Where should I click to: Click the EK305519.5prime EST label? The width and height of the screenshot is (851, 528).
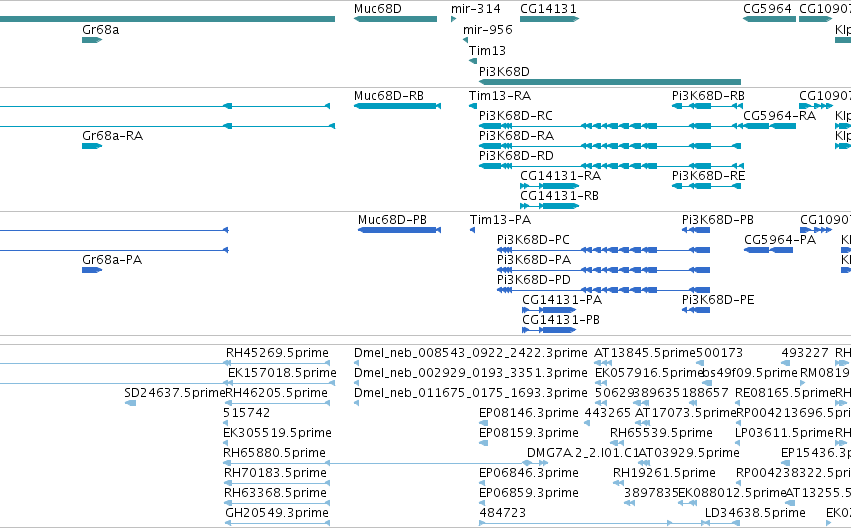[277, 434]
